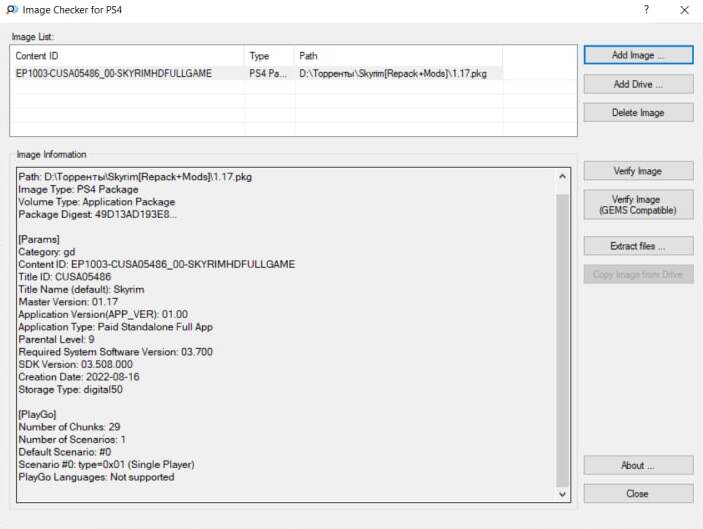Click the Close button at bottom right
The width and height of the screenshot is (703, 529).
pyautogui.click(x=638, y=494)
